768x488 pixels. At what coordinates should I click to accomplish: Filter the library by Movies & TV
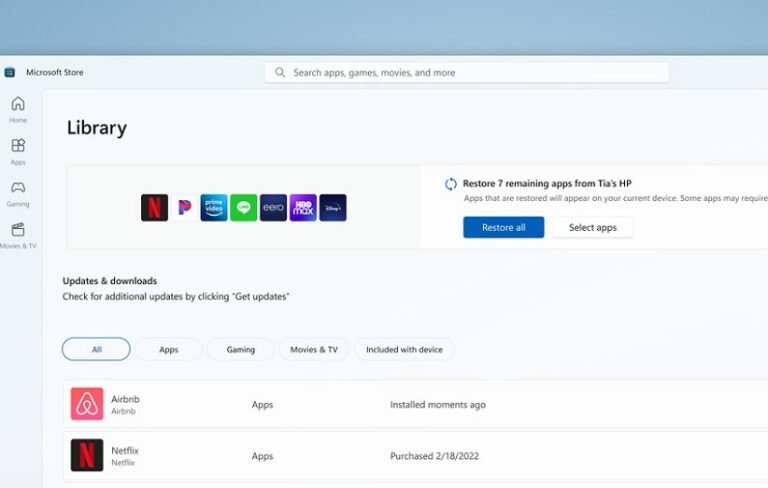[x=313, y=349]
